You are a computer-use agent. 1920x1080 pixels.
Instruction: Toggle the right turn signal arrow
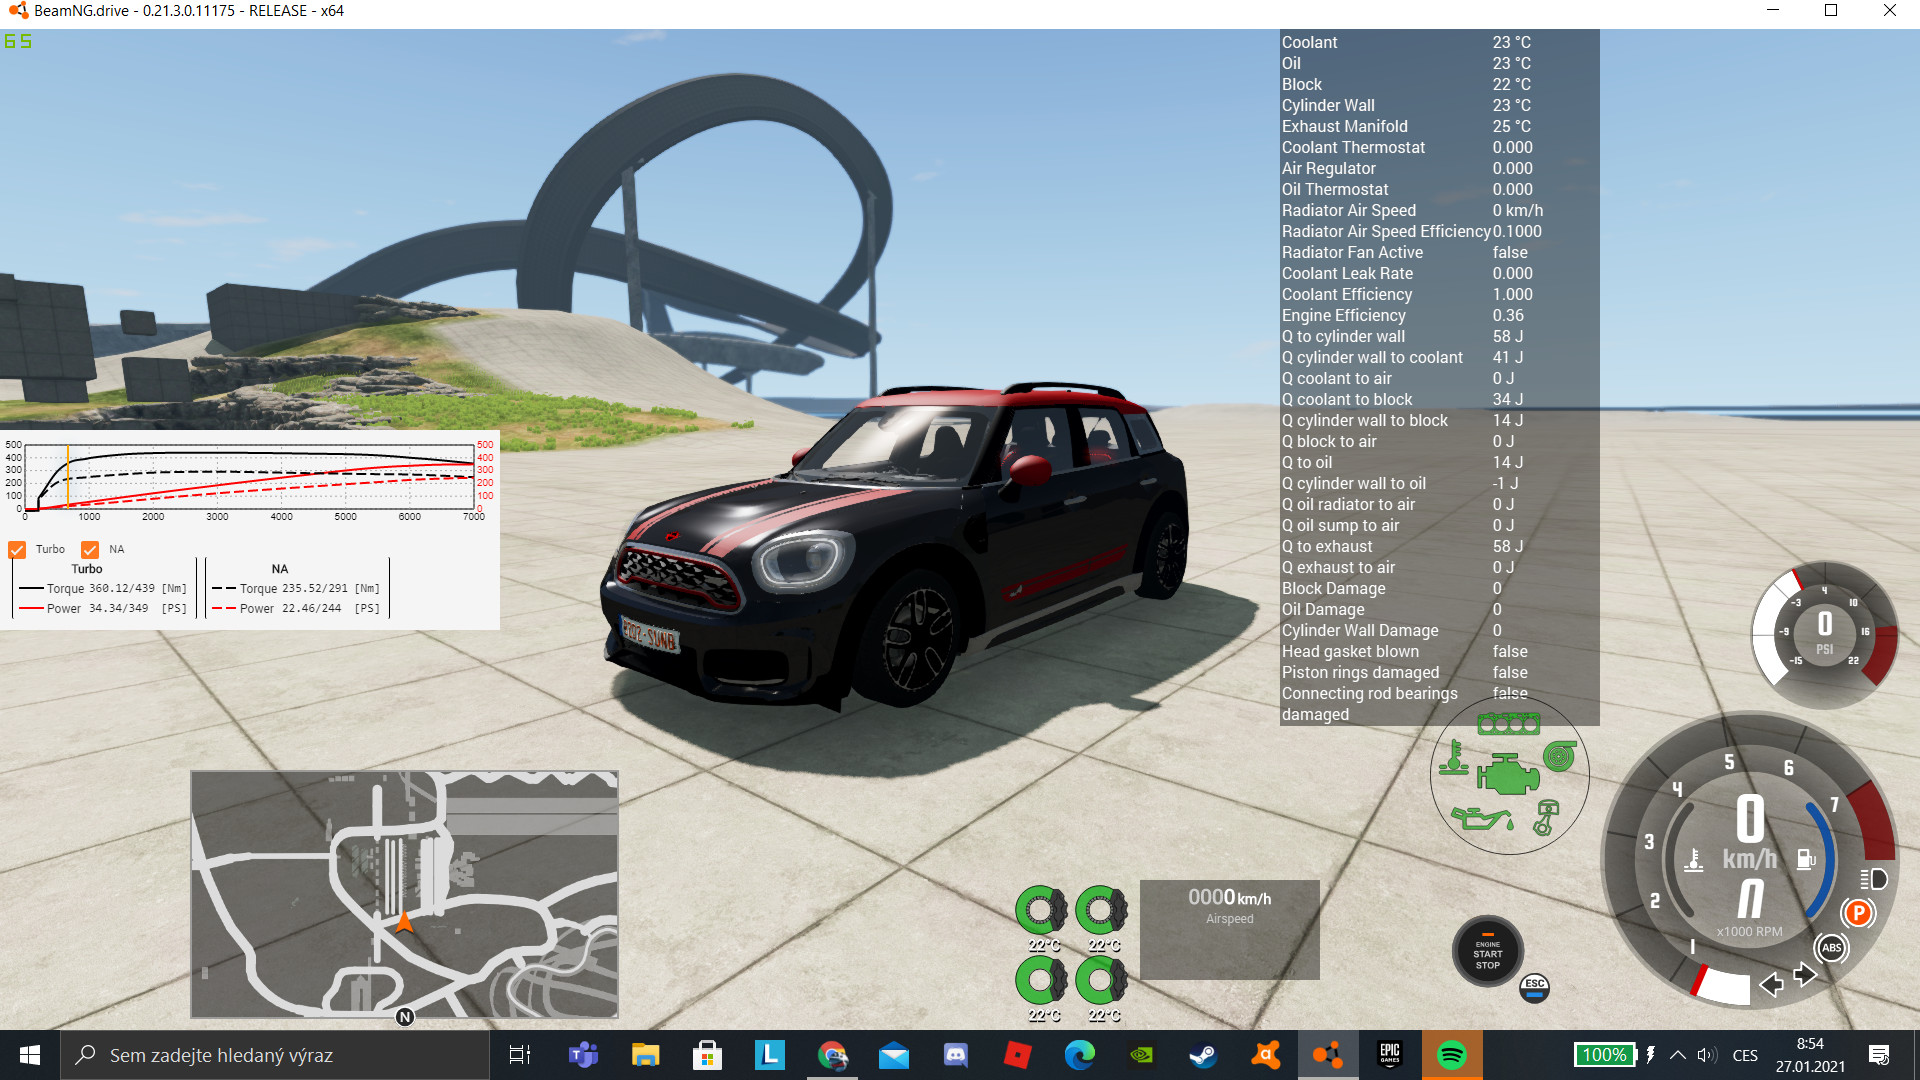[1806, 975]
